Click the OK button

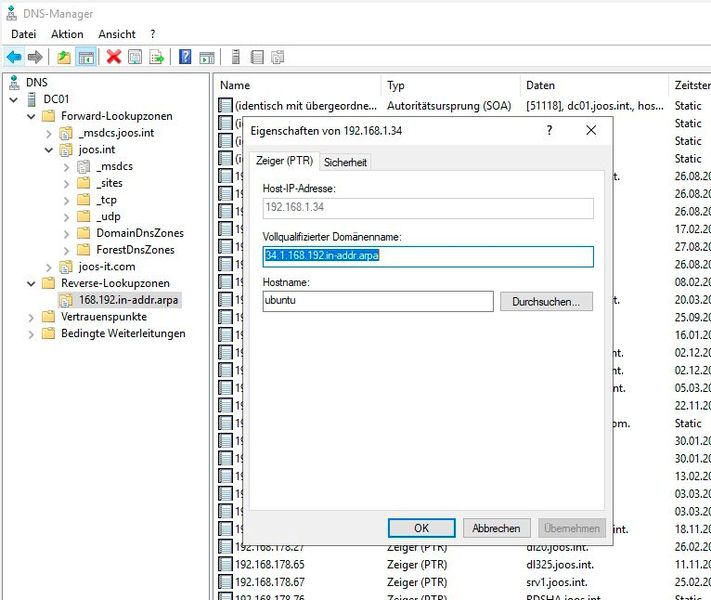[x=422, y=528]
